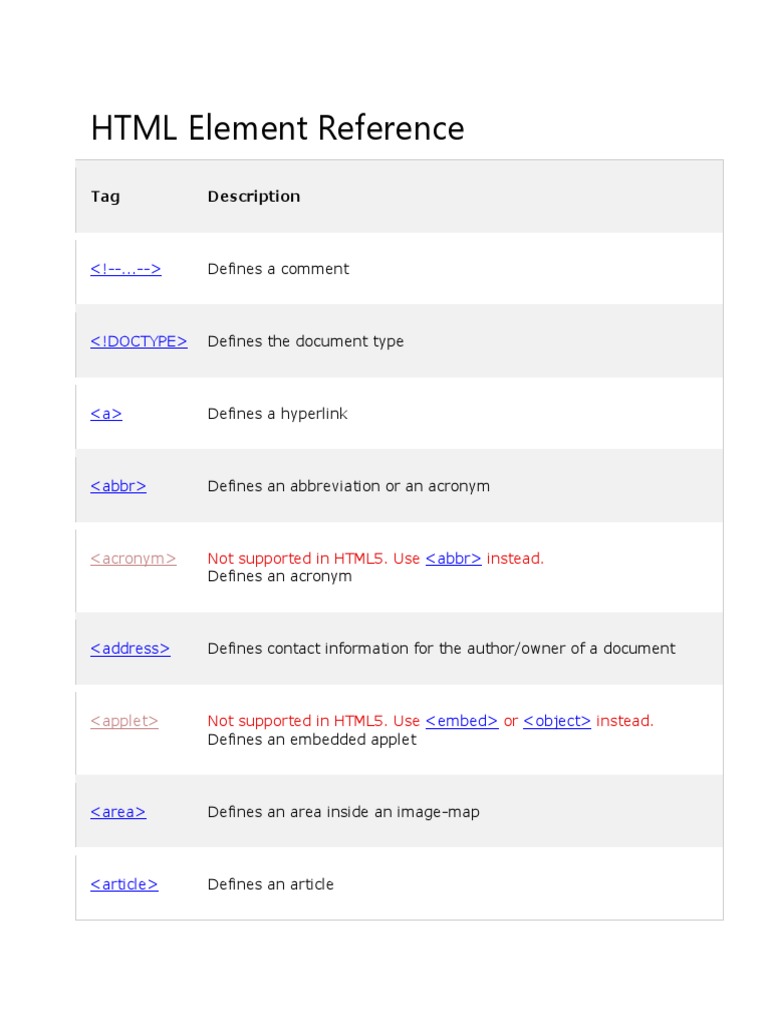Image resolution: width=768 pixels, height=1024 pixels.
Task: Click the HTML Element Reference heading
Action: pos(277,129)
